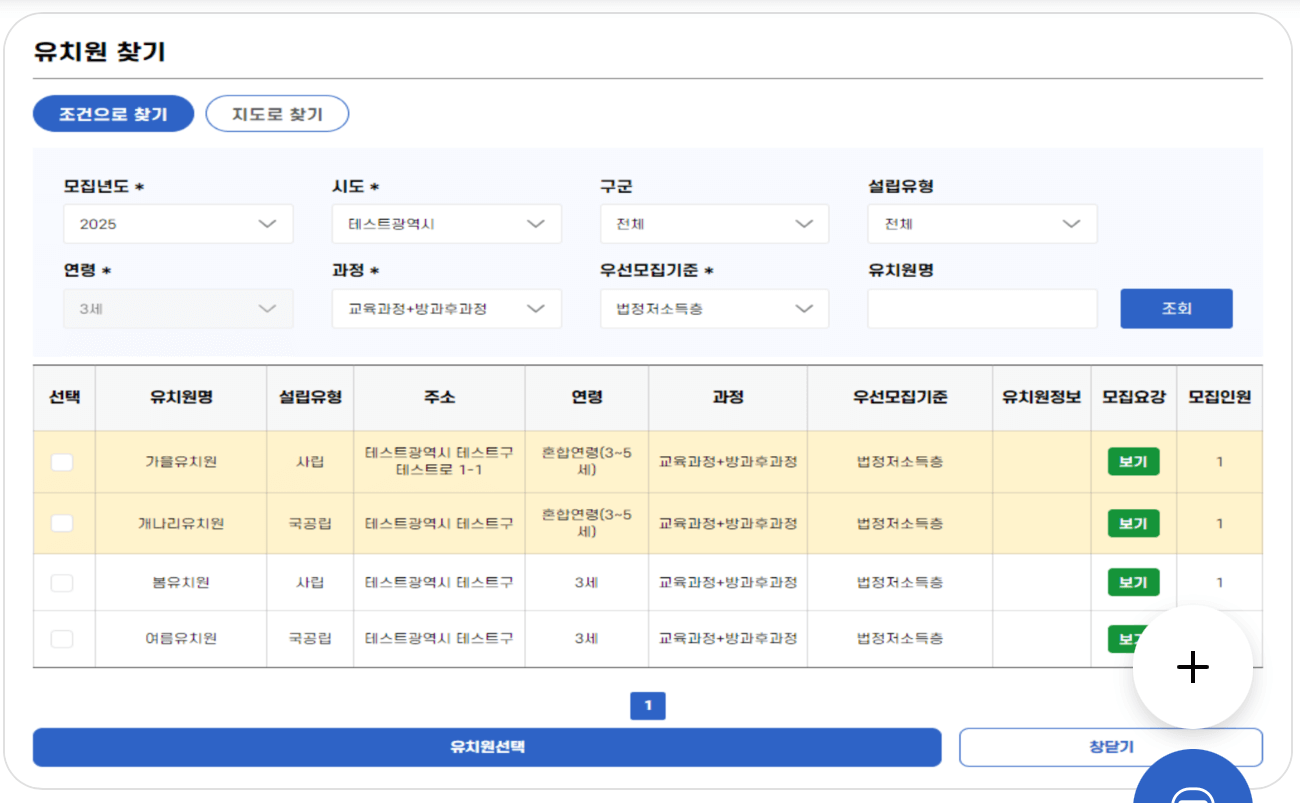Viewport: 1300px width, 803px height.
Task: Click the 여름유치원 name cell
Action: 181,638
